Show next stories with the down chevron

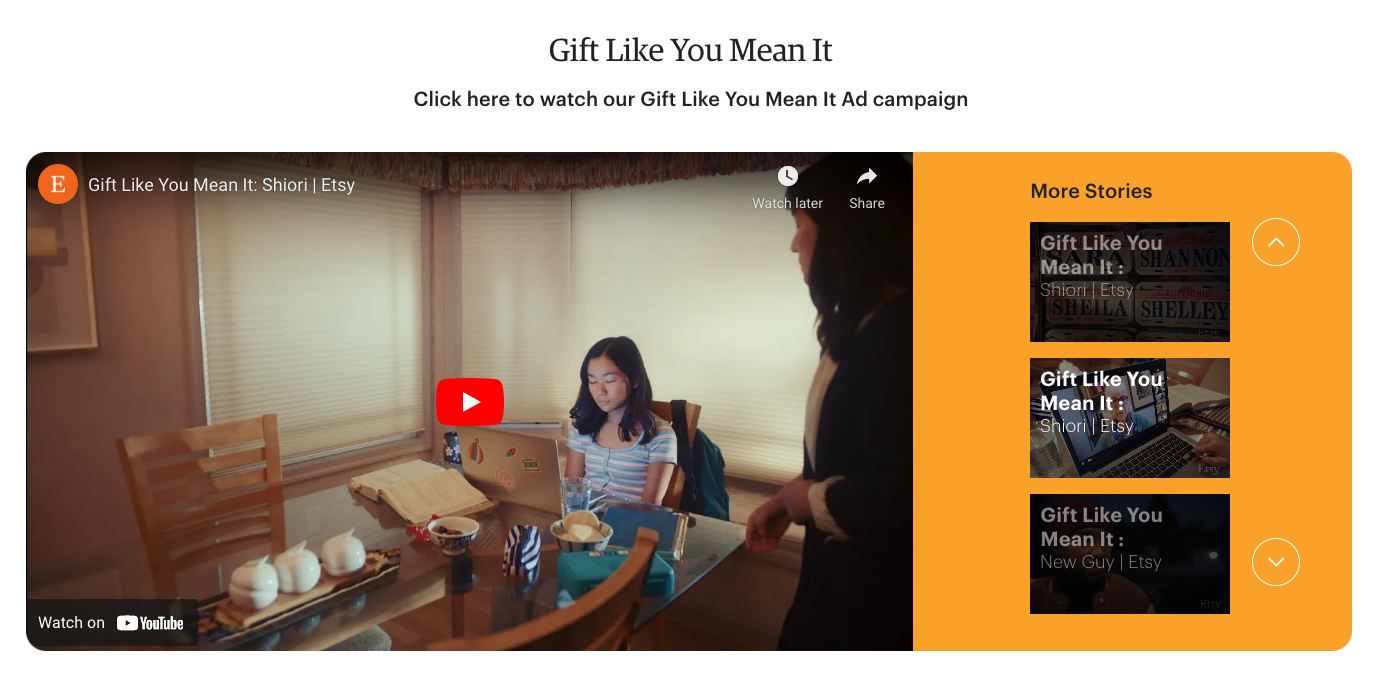1276,562
